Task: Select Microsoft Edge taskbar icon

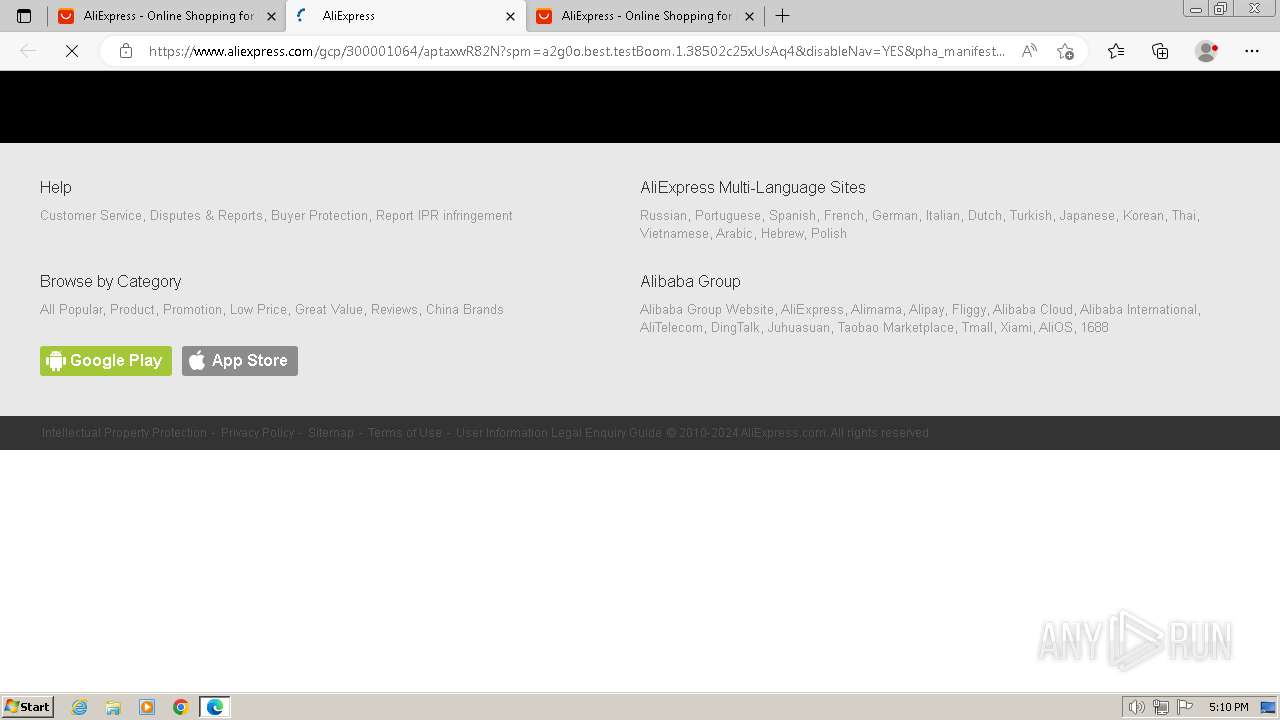Action: point(215,707)
